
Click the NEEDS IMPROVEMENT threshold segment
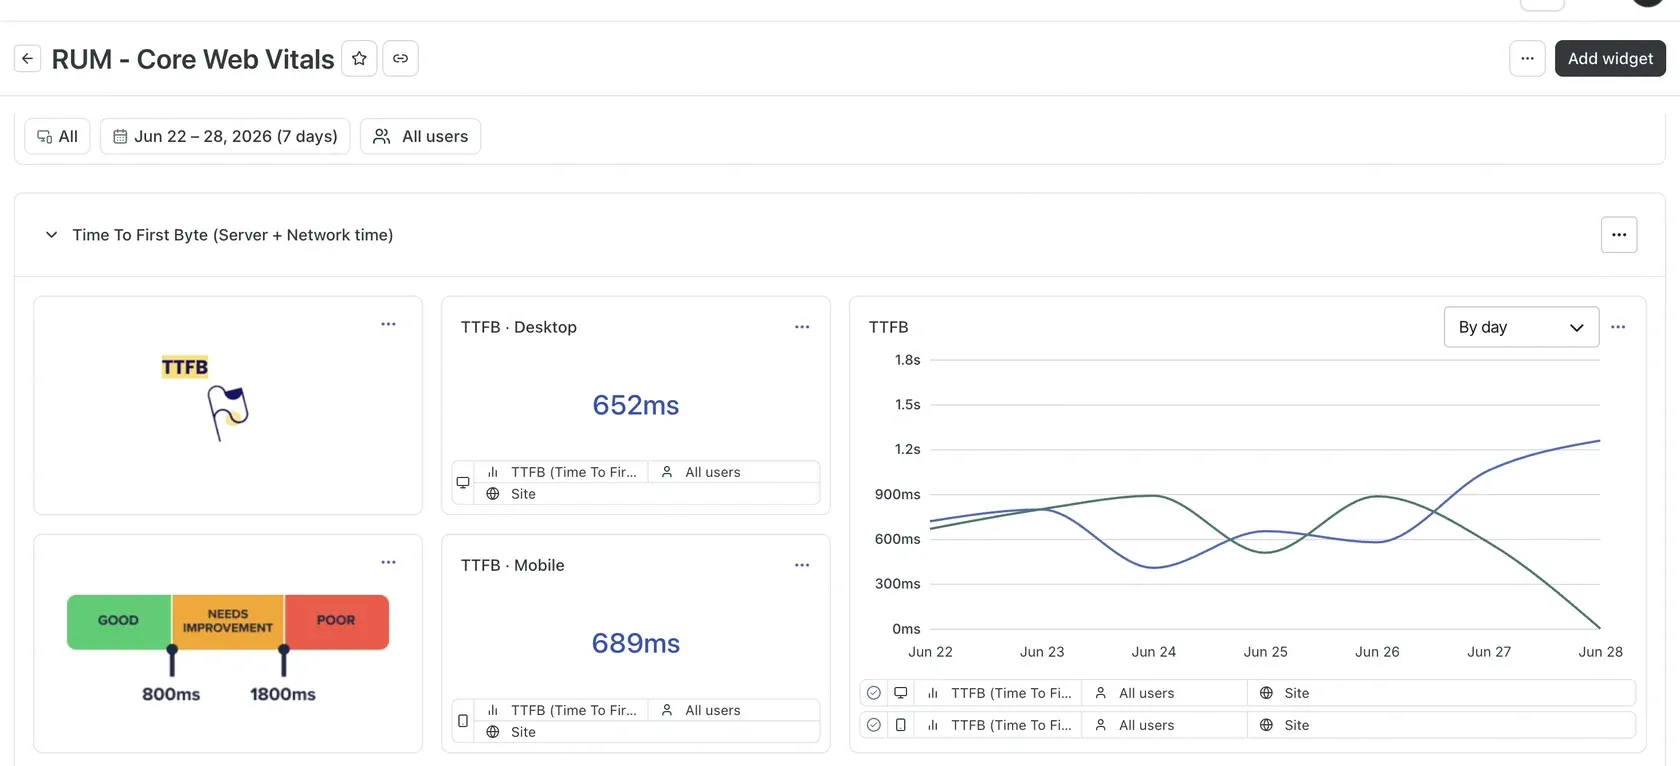pyautogui.click(x=228, y=621)
